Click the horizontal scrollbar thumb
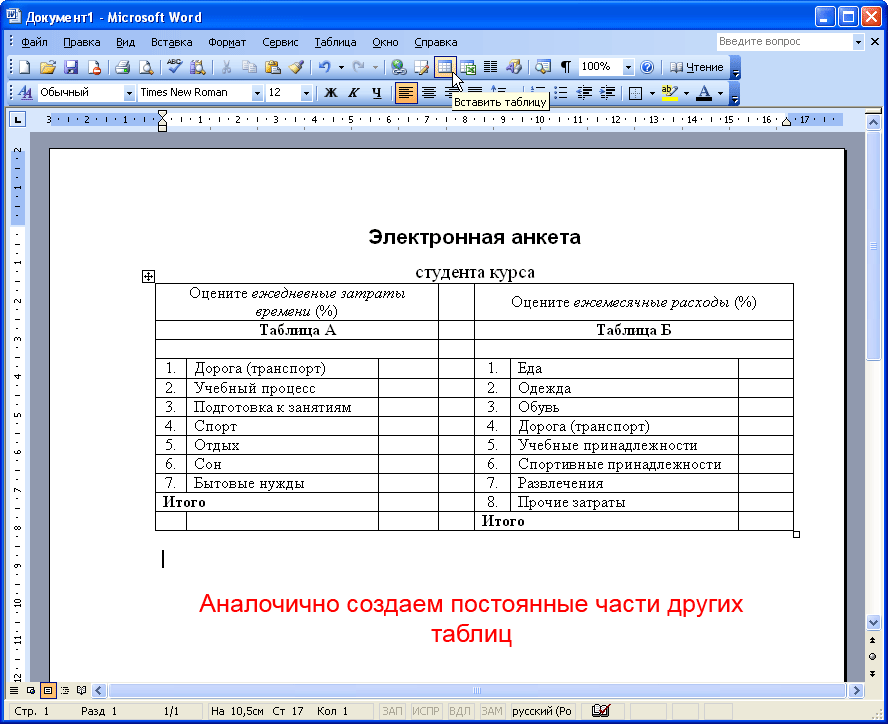 [x=477, y=691]
